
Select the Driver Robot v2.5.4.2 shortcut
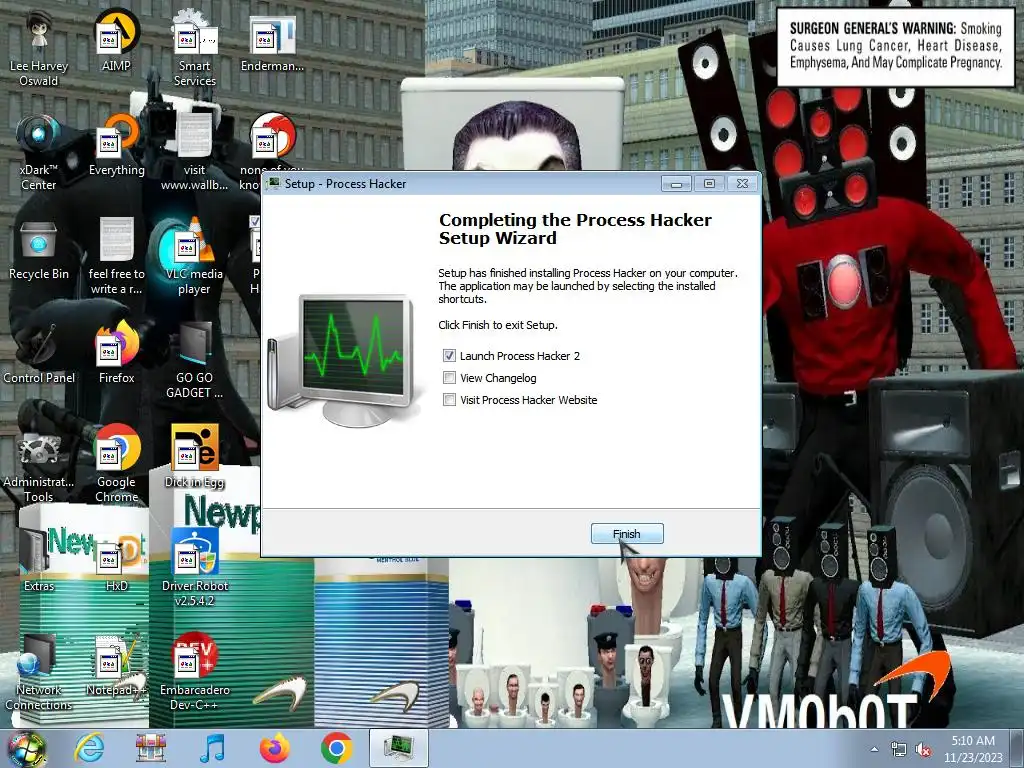194,568
